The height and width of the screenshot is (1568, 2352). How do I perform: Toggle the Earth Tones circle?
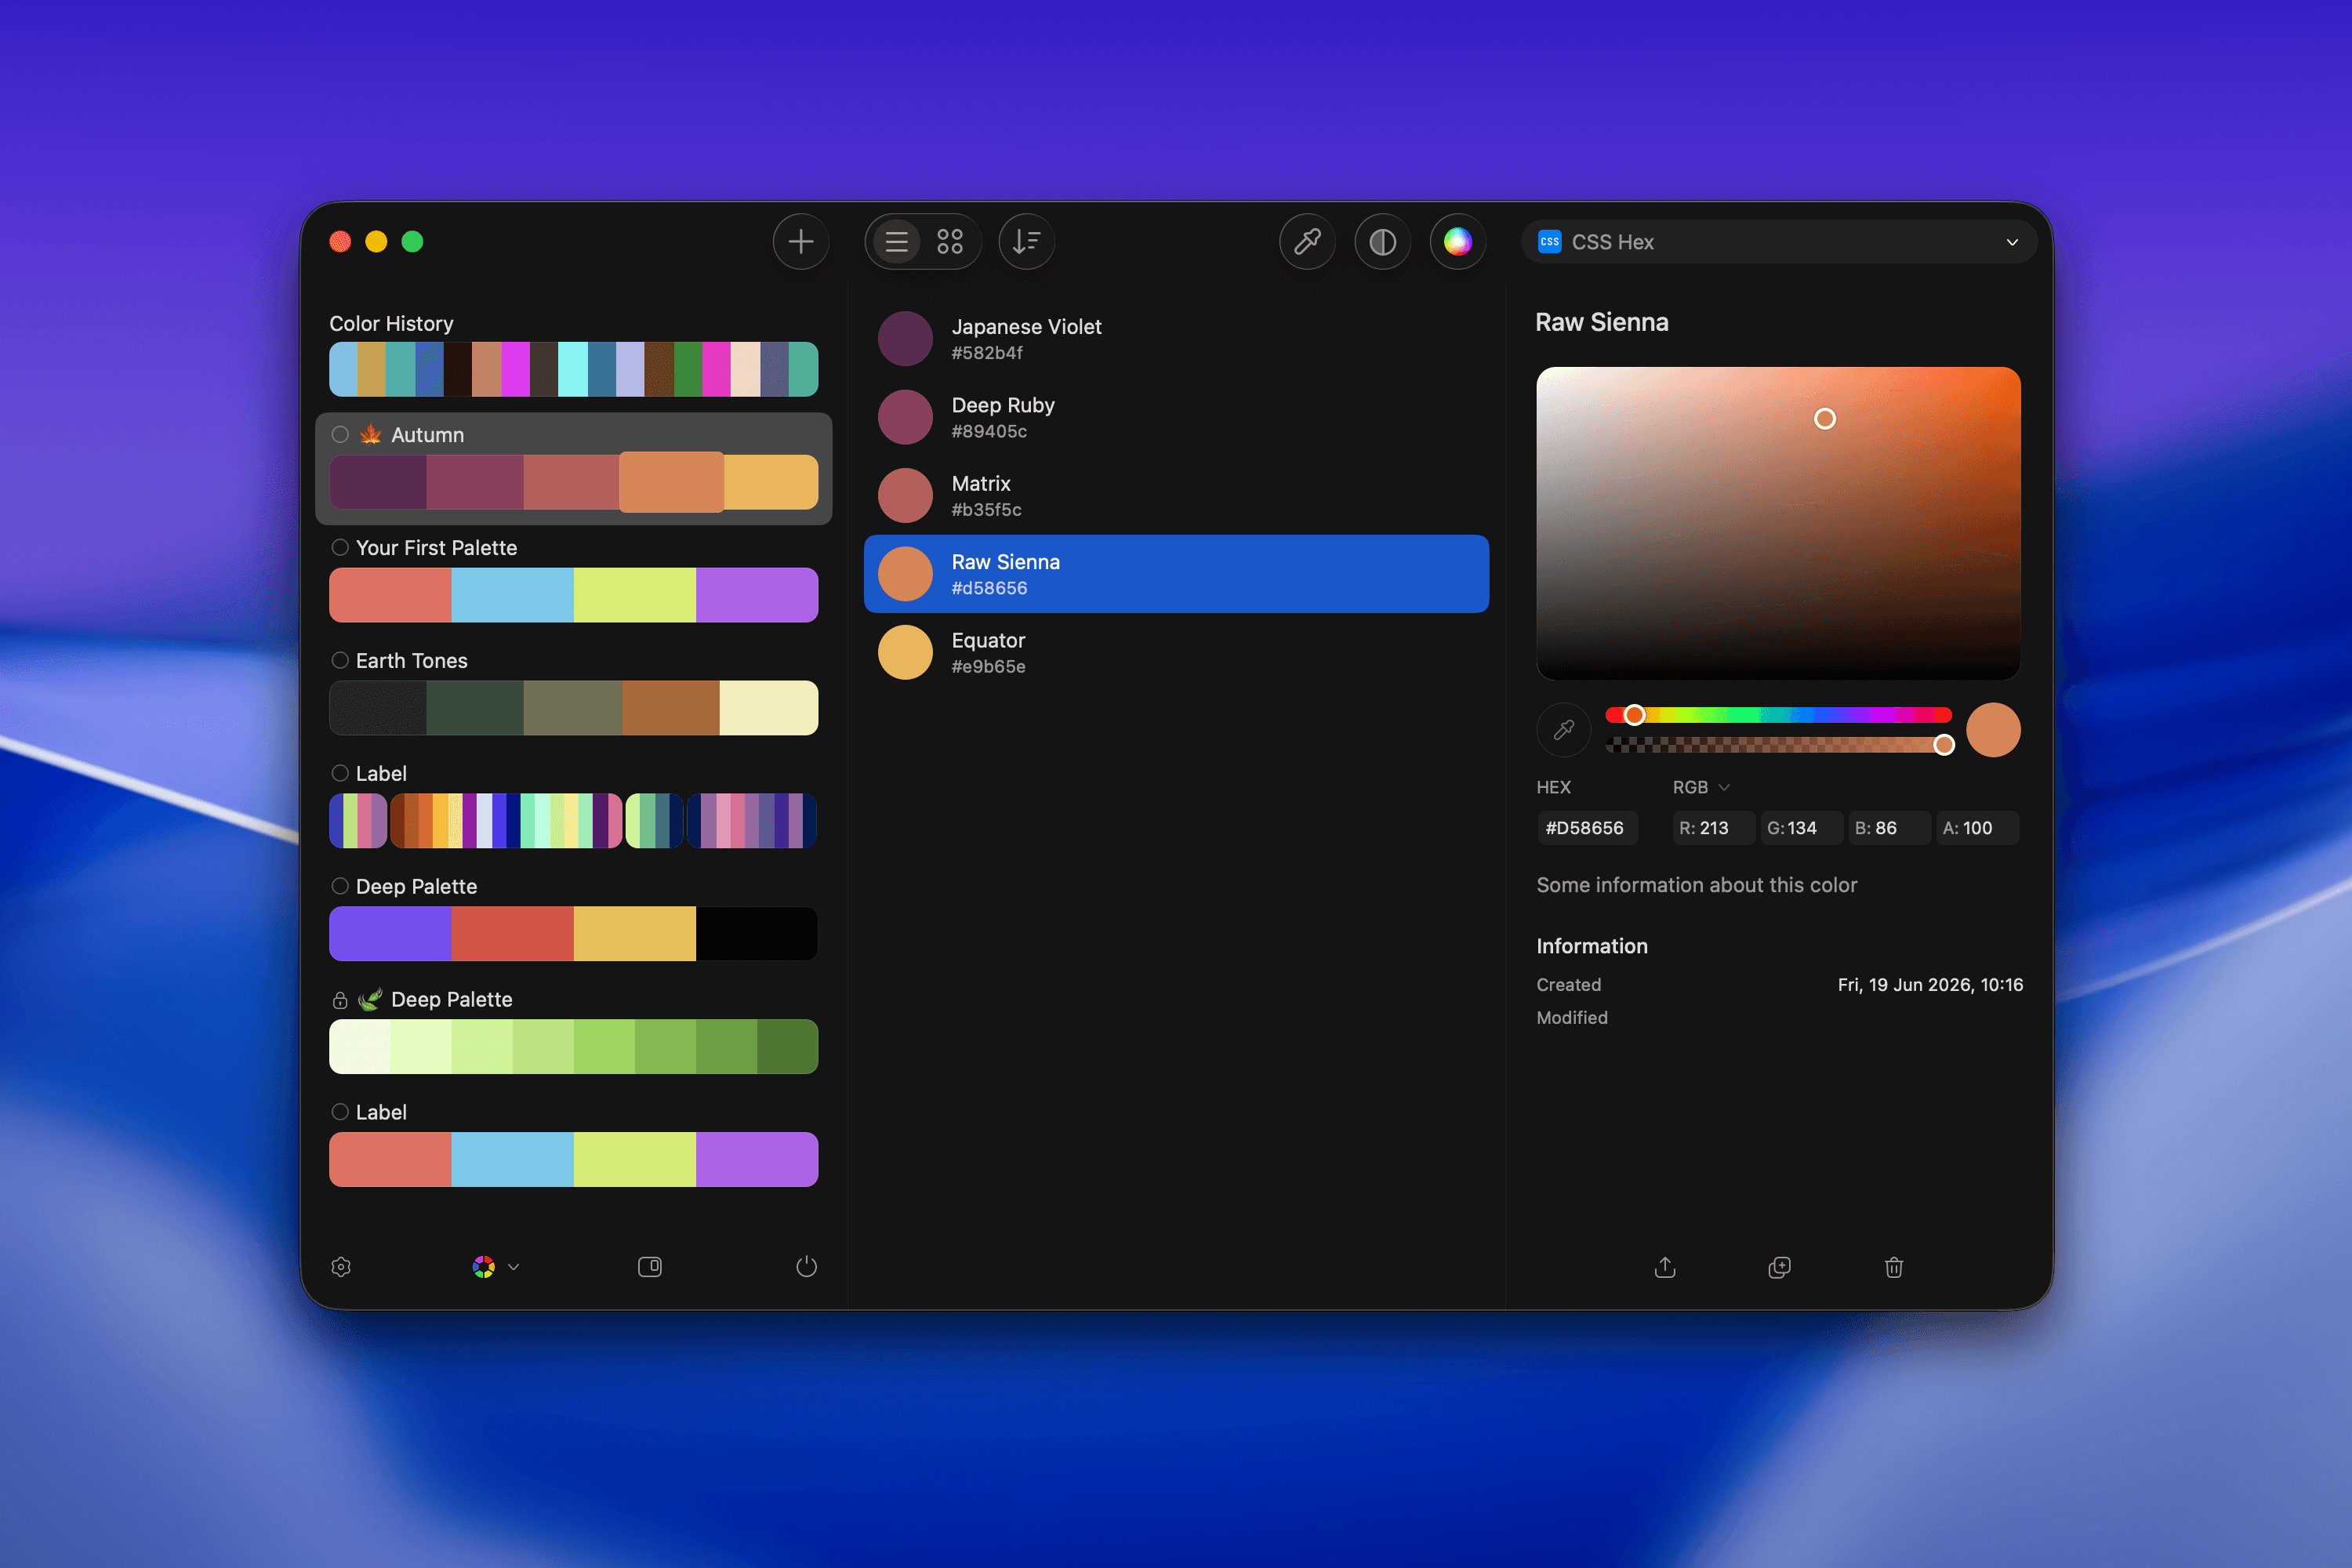[x=340, y=660]
